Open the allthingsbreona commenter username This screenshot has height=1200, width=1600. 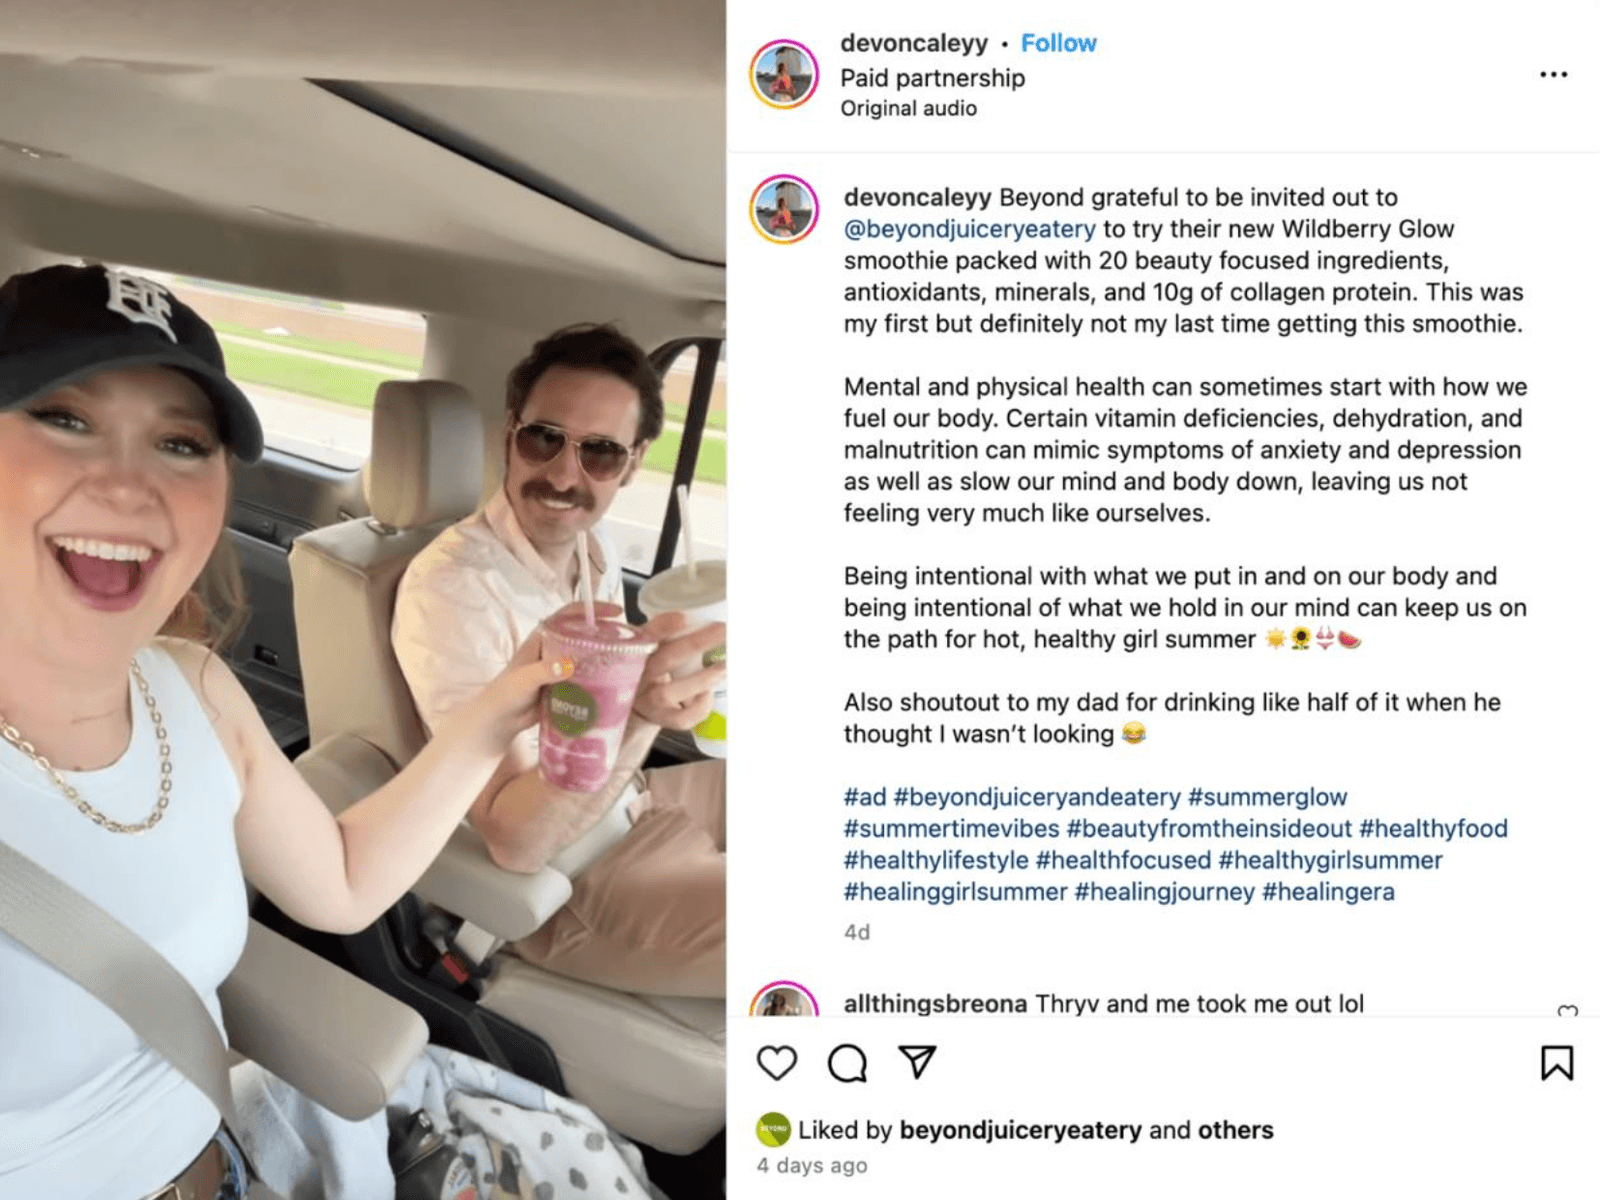[935, 1003]
